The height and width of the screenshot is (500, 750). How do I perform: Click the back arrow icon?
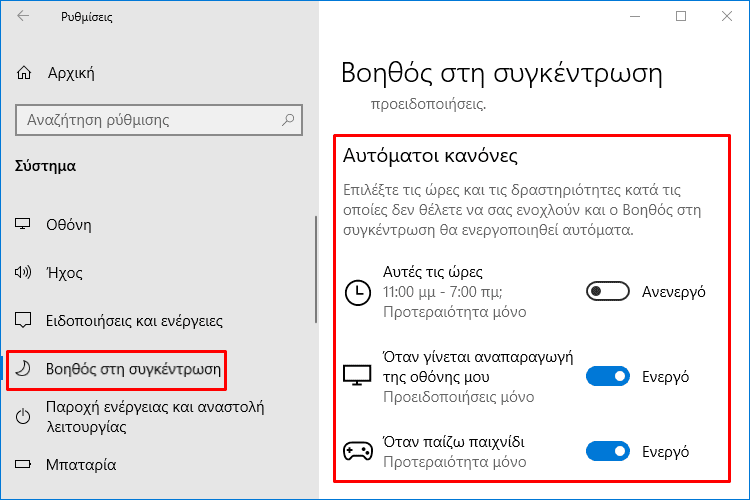(x=23, y=16)
